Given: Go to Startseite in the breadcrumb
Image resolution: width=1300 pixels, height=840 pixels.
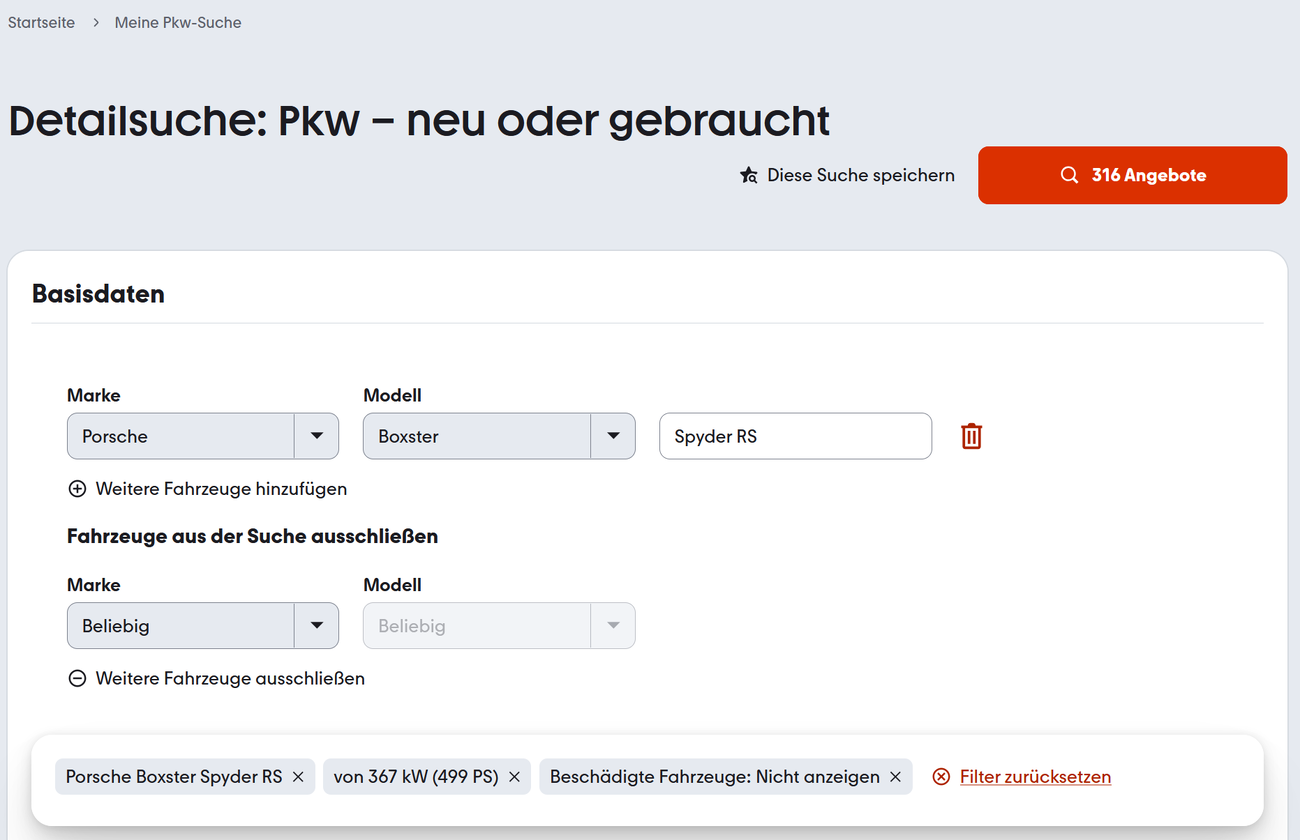Looking at the screenshot, I should [41, 22].
